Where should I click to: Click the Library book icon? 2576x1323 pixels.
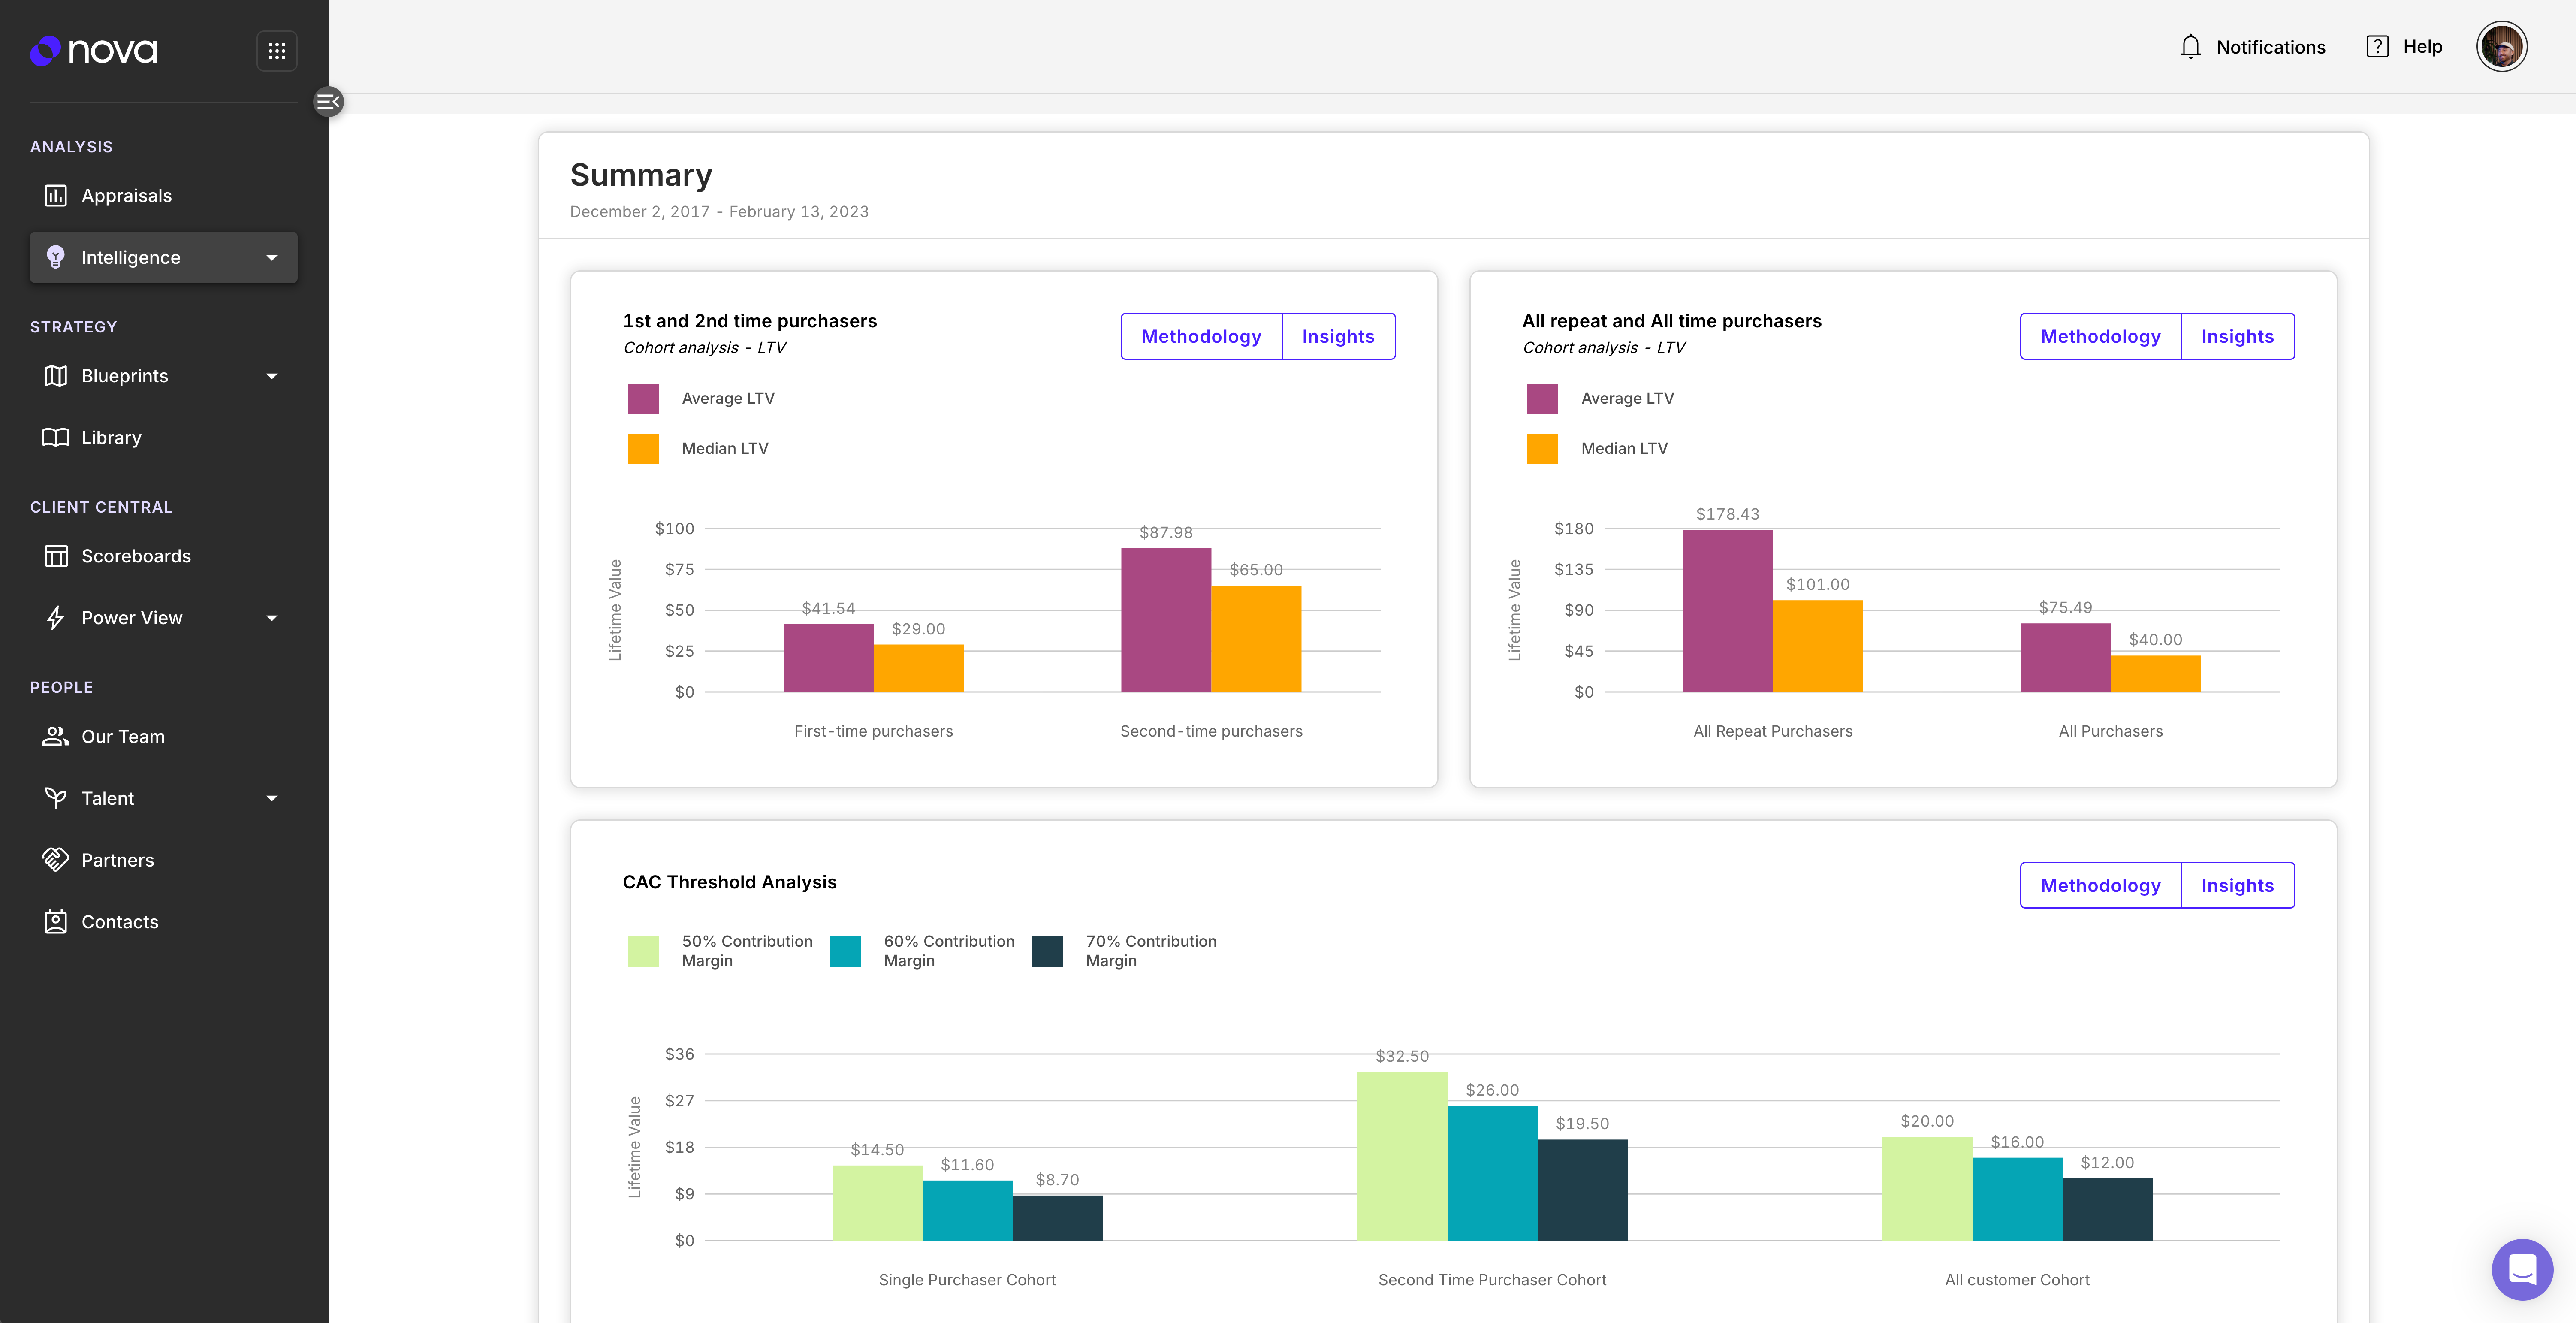click(56, 438)
